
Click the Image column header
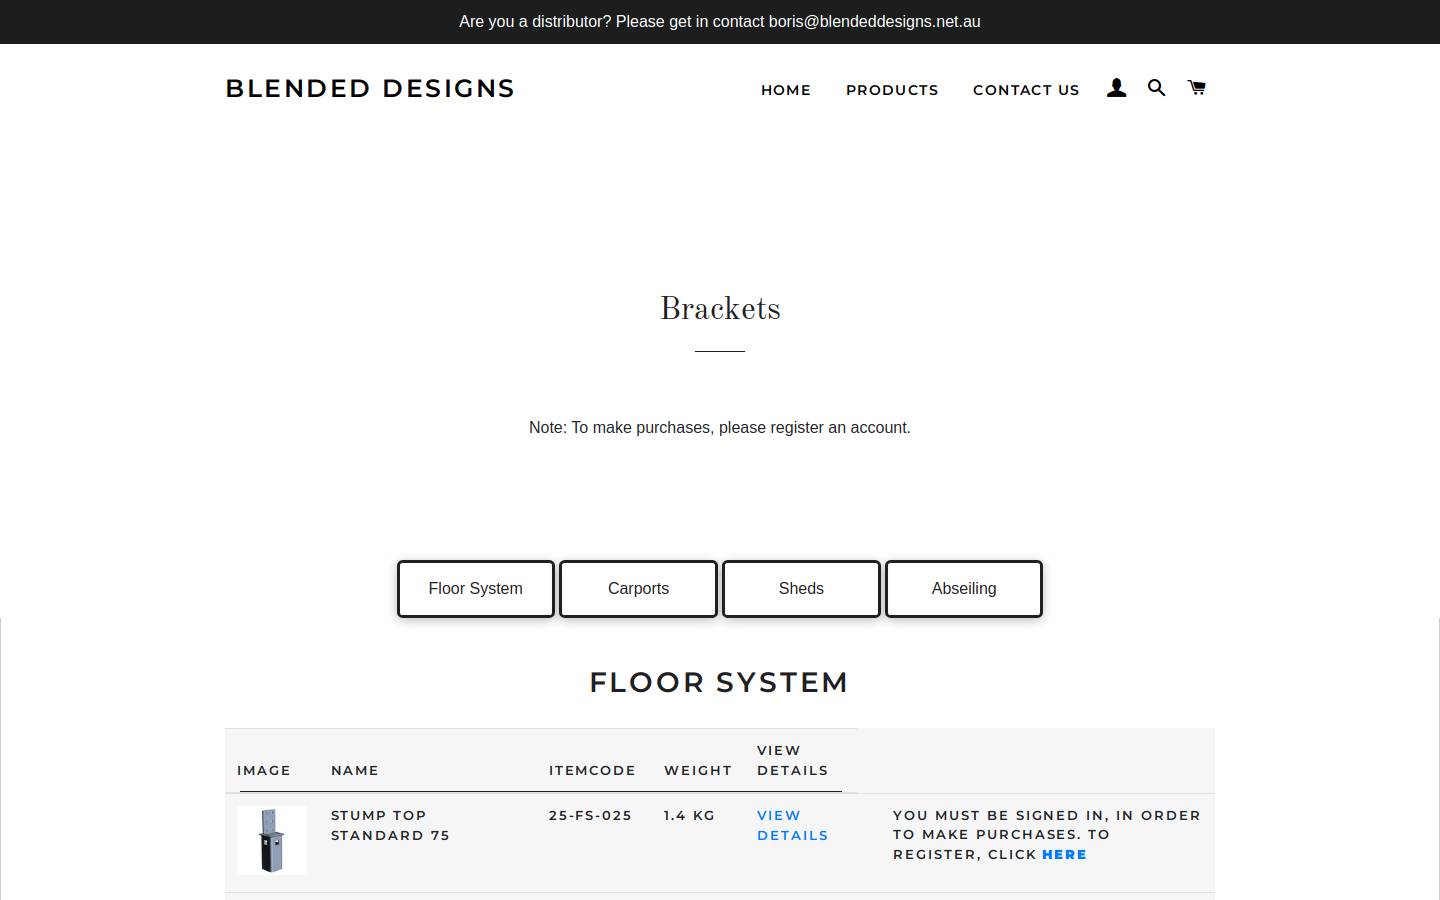coord(264,770)
